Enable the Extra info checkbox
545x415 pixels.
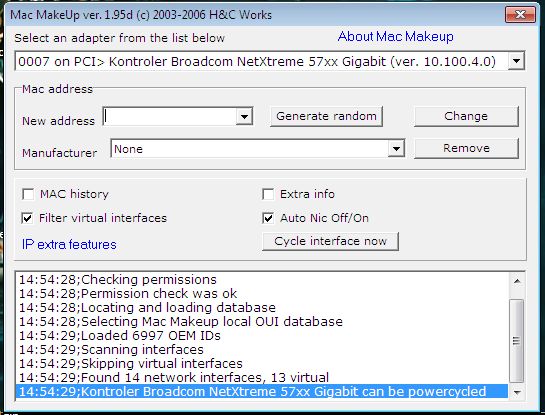pos(268,194)
